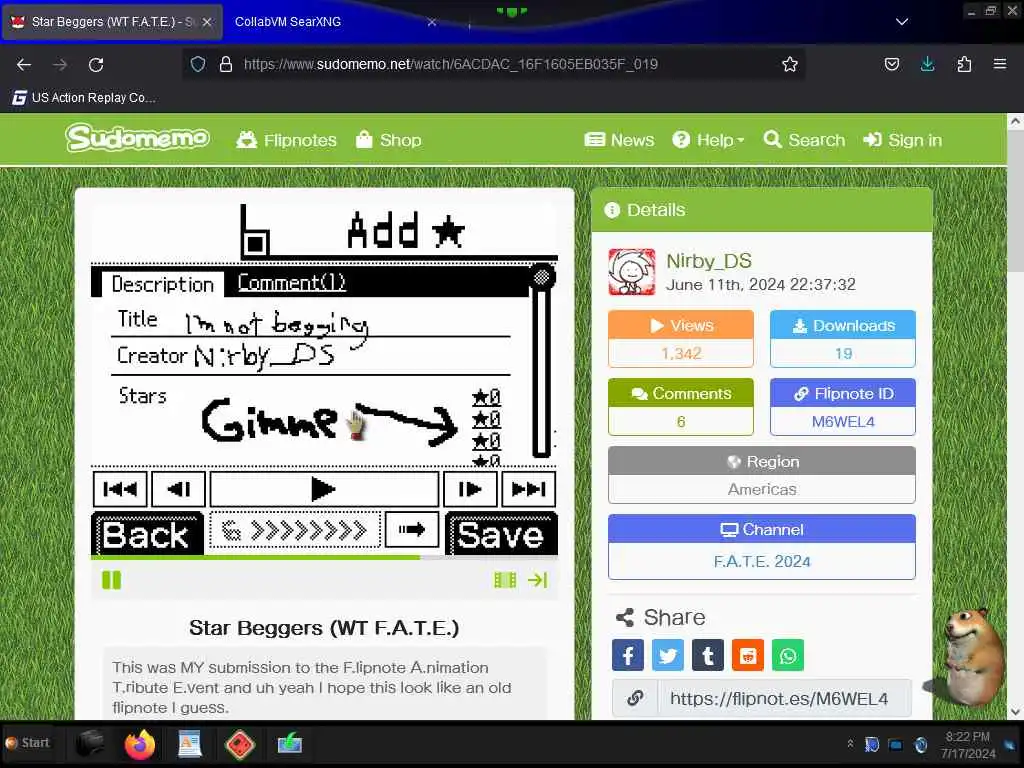The image size is (1024, 768).
Task: Open the Shop page
Action: coord(388,140)
